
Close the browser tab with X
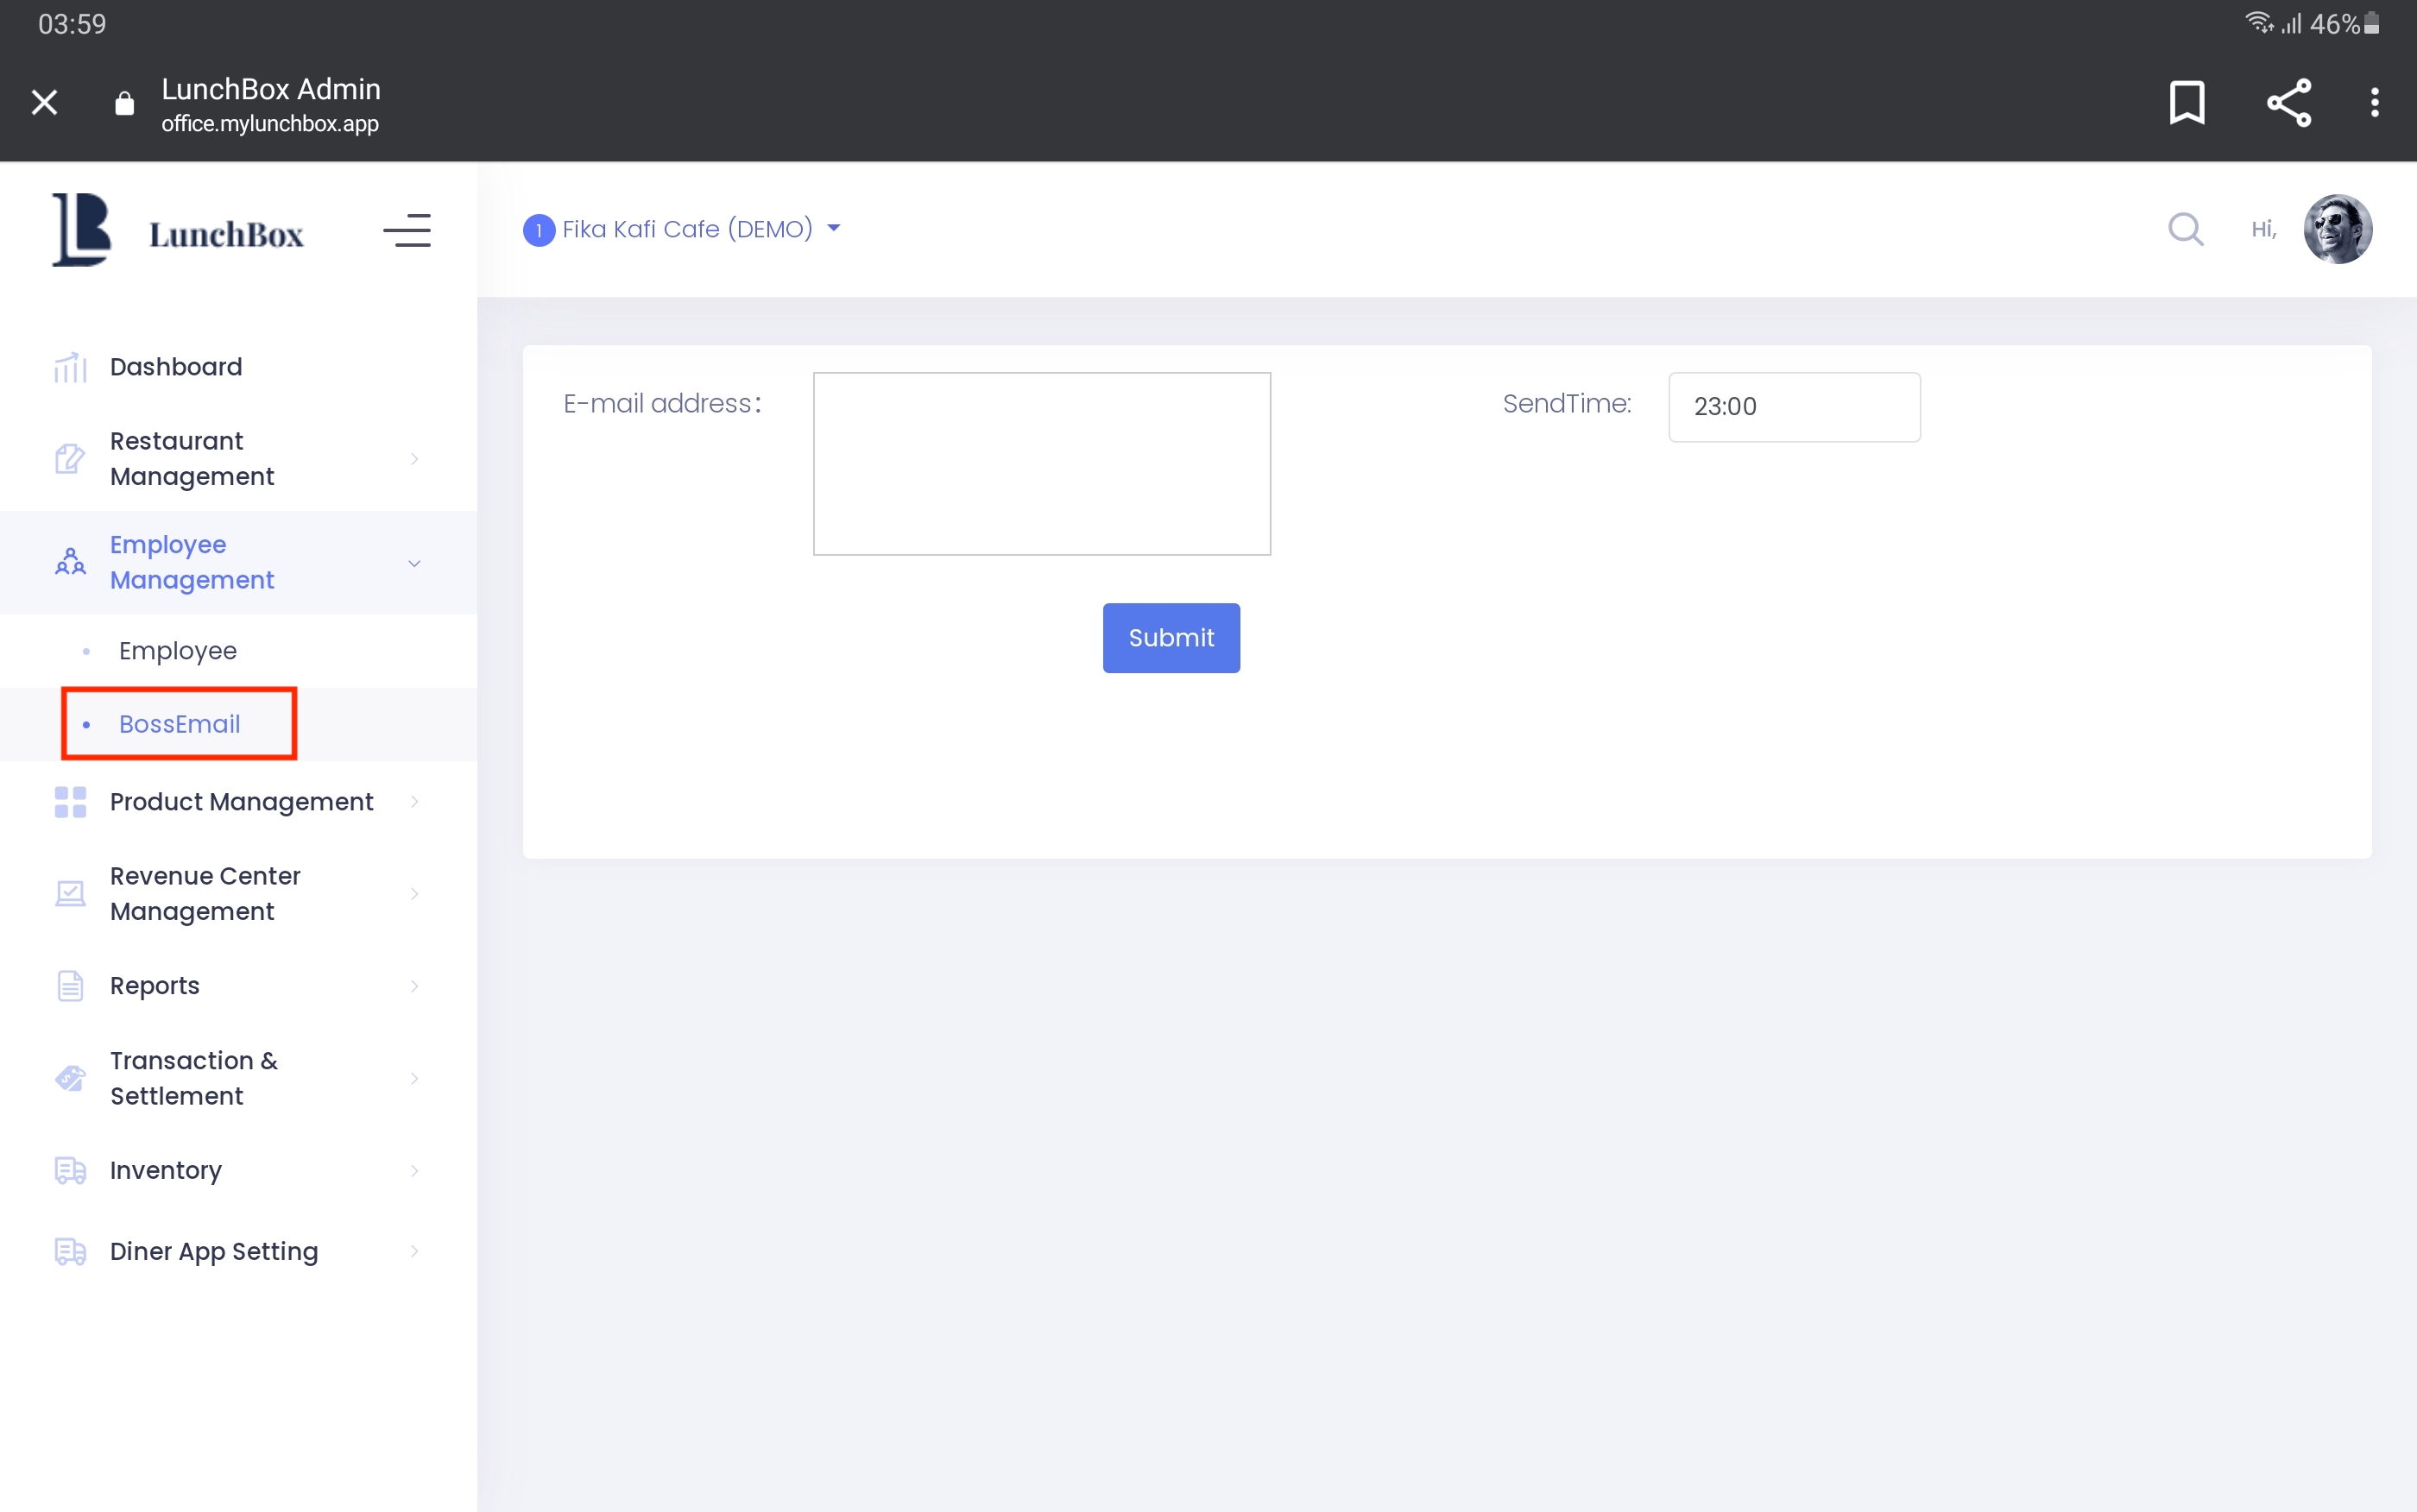tap(44, 102)
